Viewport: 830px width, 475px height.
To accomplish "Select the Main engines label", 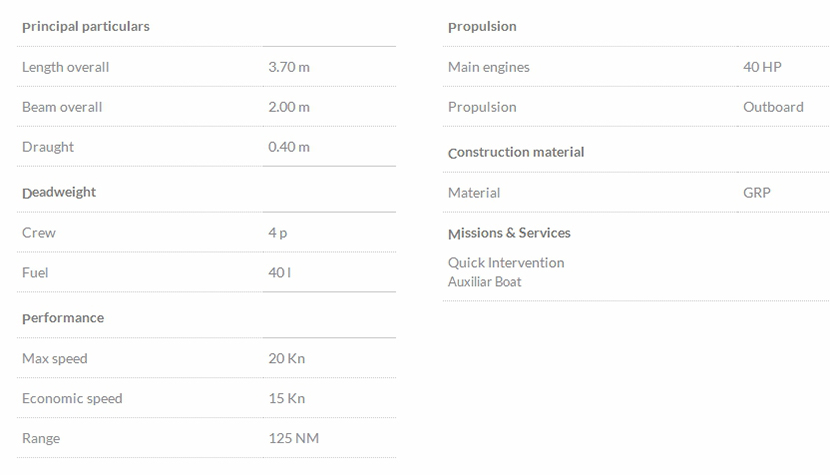I will 489,67.
